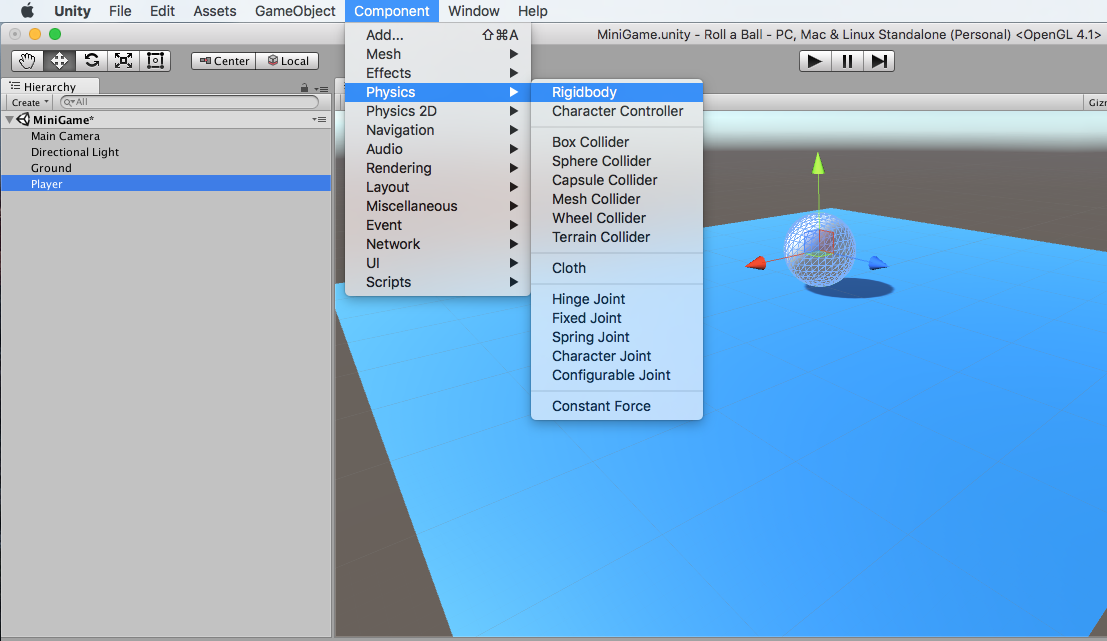Expand the Layout submenu
The image size is (1107, 641).
438,187
